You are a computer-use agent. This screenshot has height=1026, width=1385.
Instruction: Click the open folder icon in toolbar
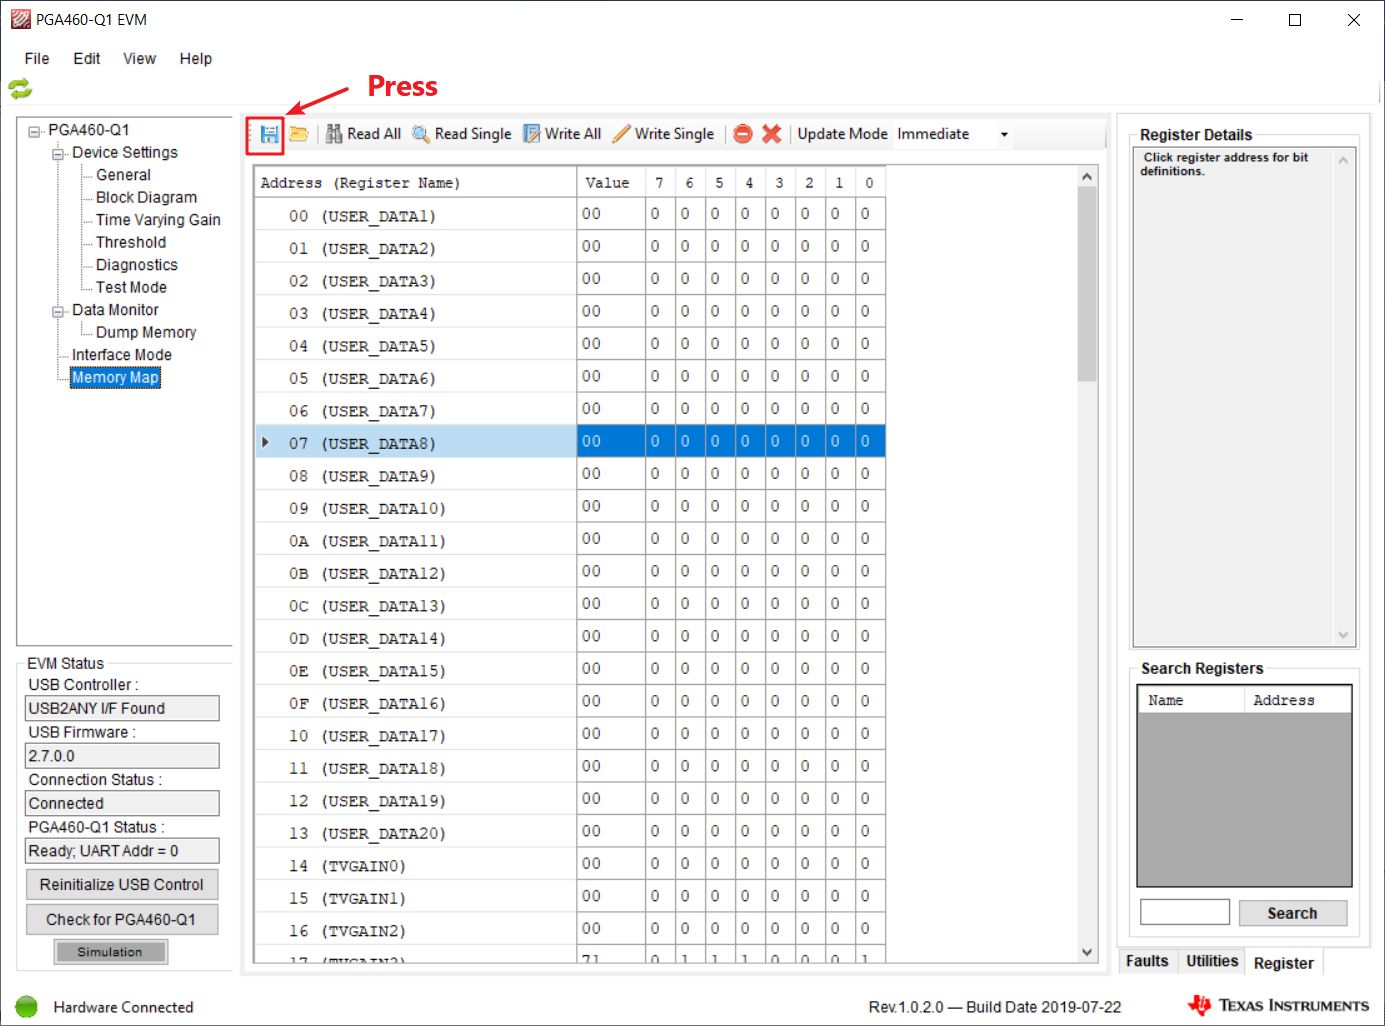coord(298,134)
